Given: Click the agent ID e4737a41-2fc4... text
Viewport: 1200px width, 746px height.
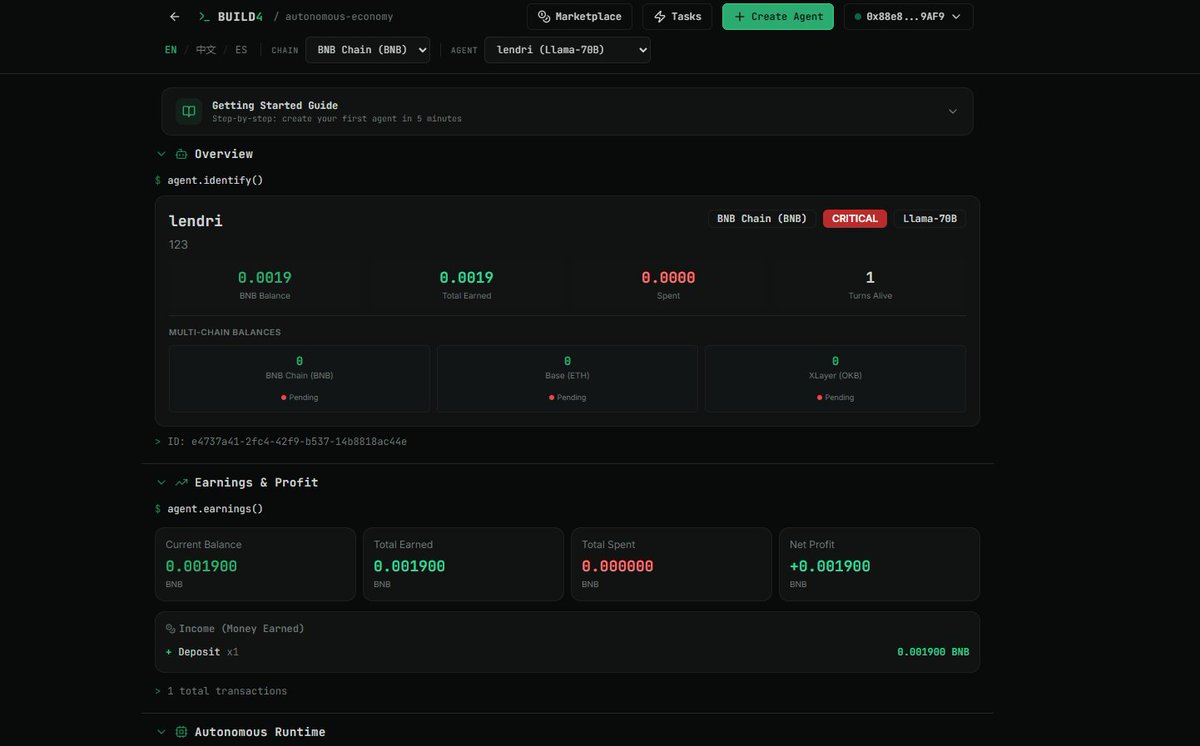Looking at the screenshot, I should [299, 441].
